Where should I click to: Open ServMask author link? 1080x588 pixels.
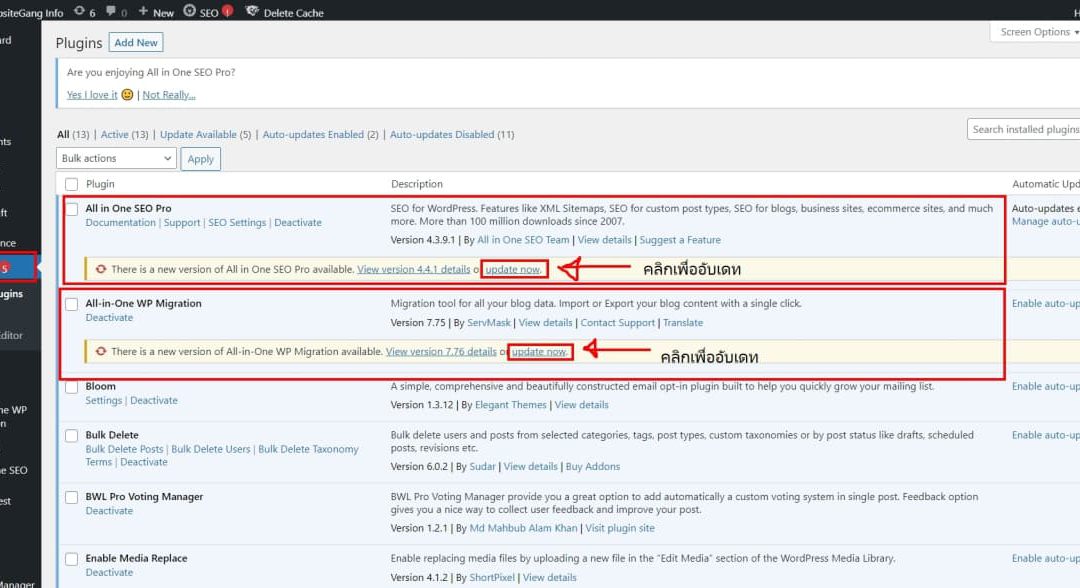tap(489, 322)
